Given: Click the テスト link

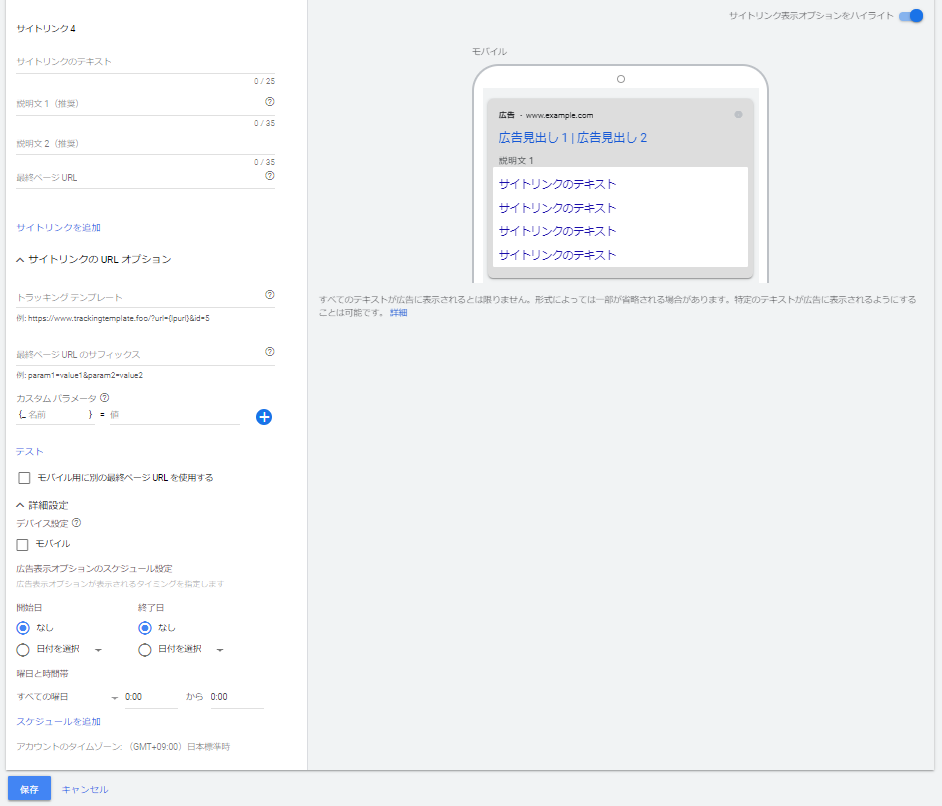Looking at the screenshot, I should click(29, 452).
